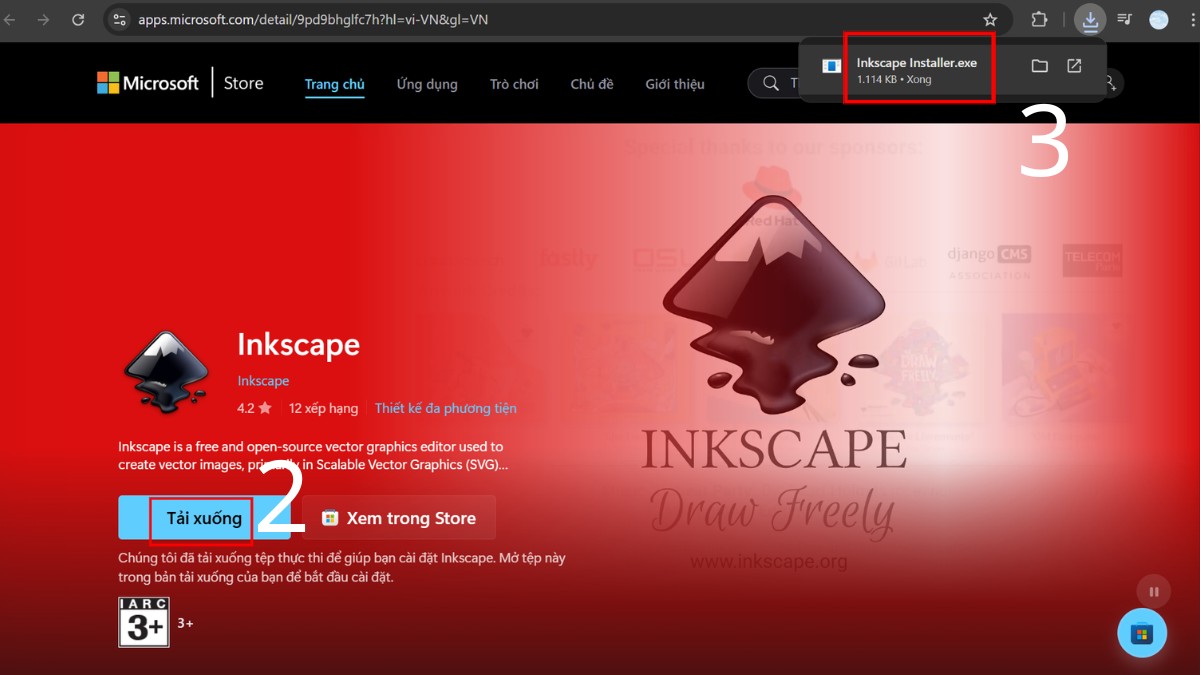Reload the page using the refresh icon
Image resolution: width=1200 pixels, height=675 pixels.
point(78,19)
